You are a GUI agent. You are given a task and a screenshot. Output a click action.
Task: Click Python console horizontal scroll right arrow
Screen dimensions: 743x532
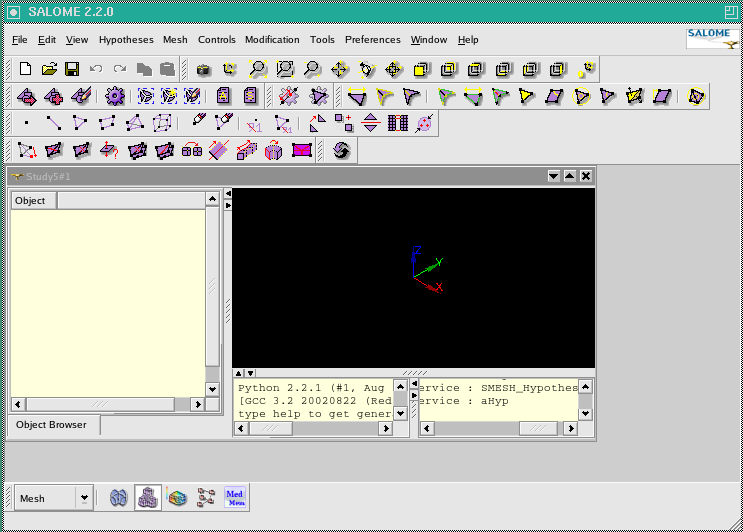click(386, 428)
